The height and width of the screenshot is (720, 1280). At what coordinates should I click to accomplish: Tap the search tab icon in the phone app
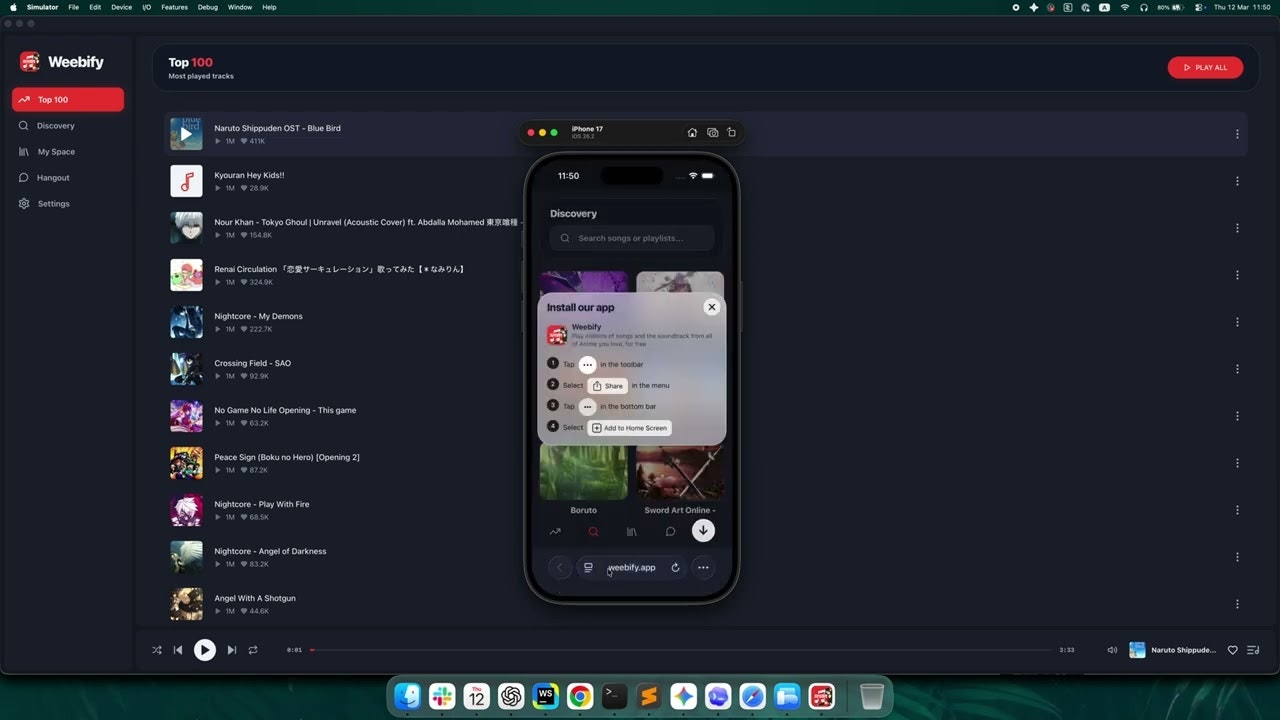(593, 532)
